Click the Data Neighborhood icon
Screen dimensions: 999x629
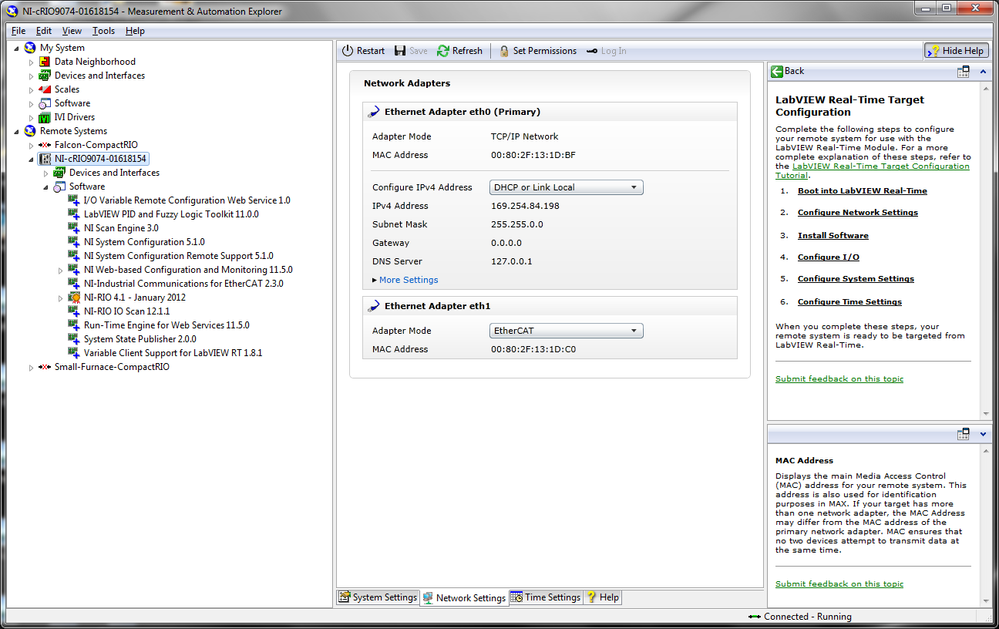(45, 62)
